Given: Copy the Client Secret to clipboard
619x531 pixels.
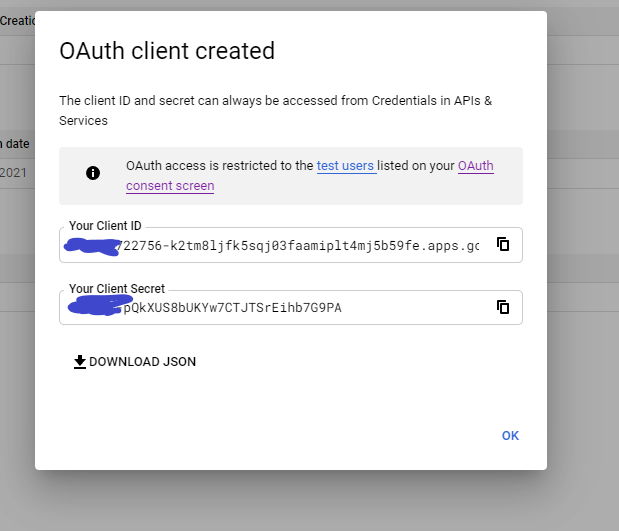Looking at the screenshot, I should pyautogui.click(x=503, y=307).
